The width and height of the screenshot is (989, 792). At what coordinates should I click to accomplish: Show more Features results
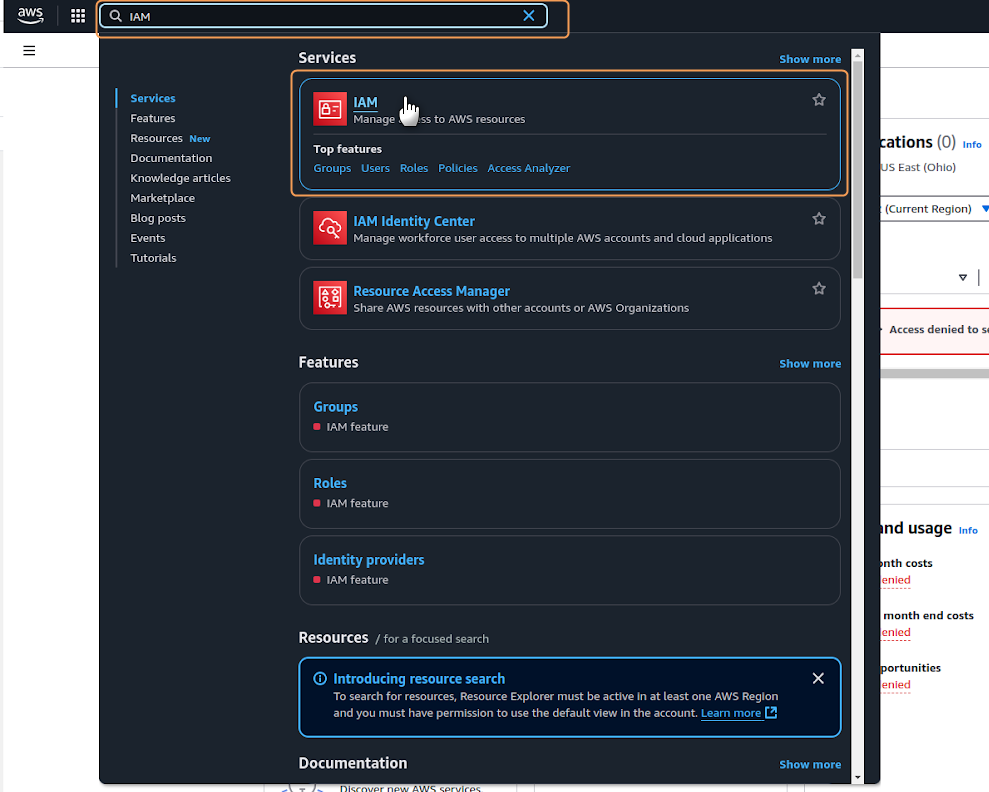810,364
